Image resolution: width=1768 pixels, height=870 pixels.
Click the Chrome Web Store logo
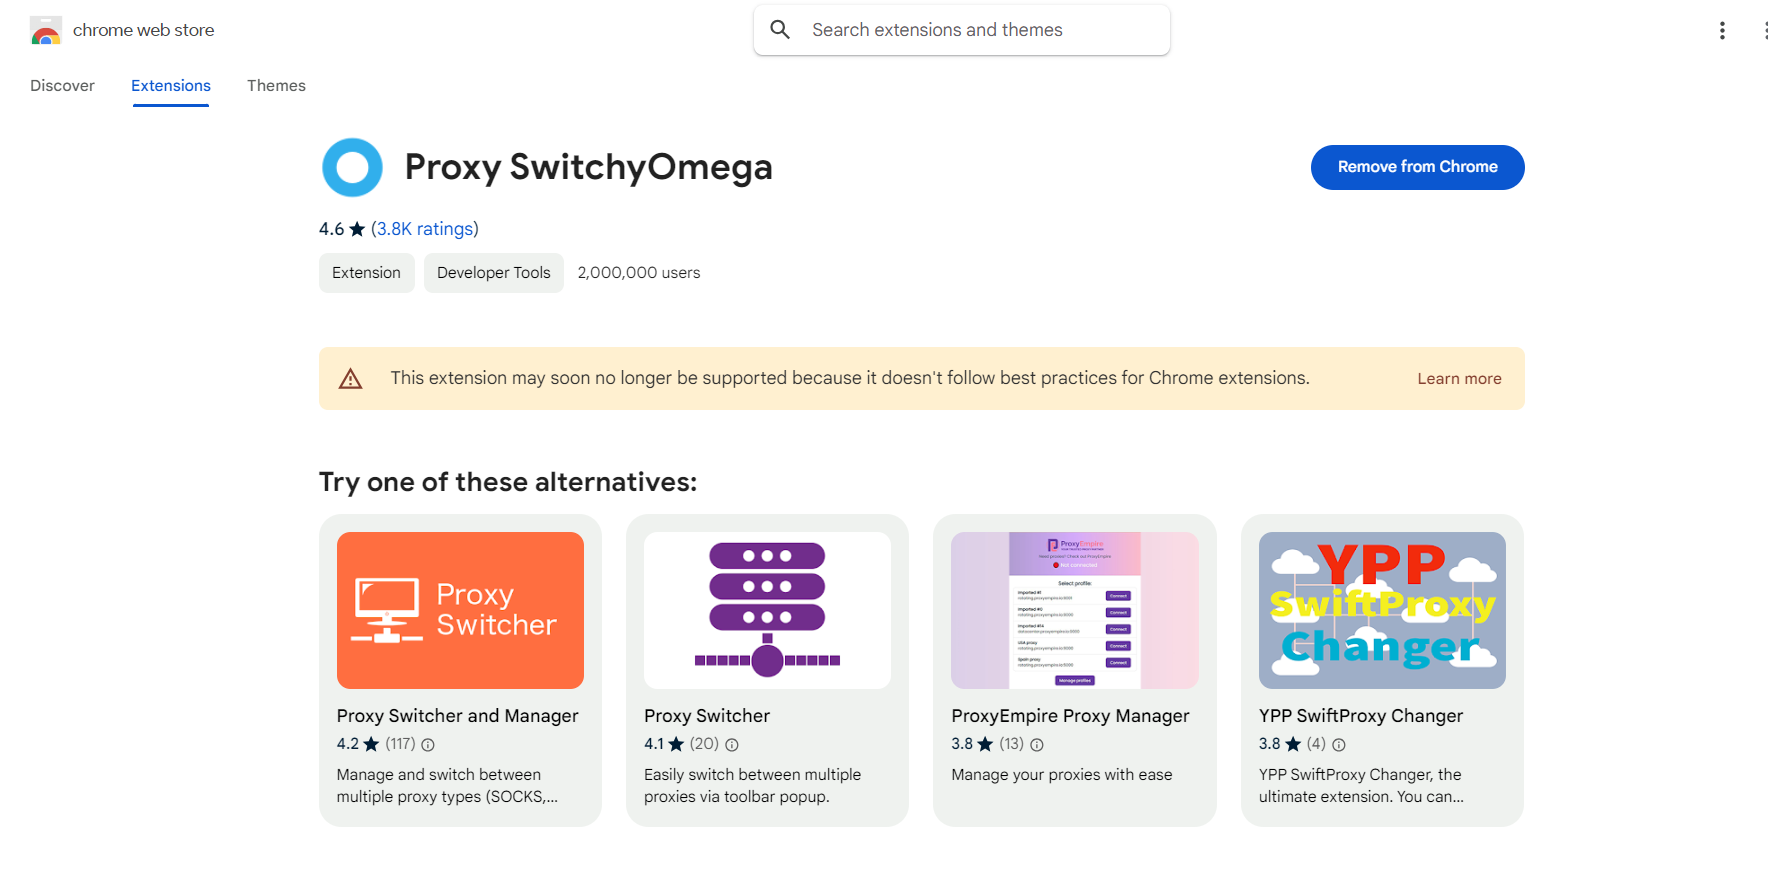pyautogui.click(x=45, y=30)
